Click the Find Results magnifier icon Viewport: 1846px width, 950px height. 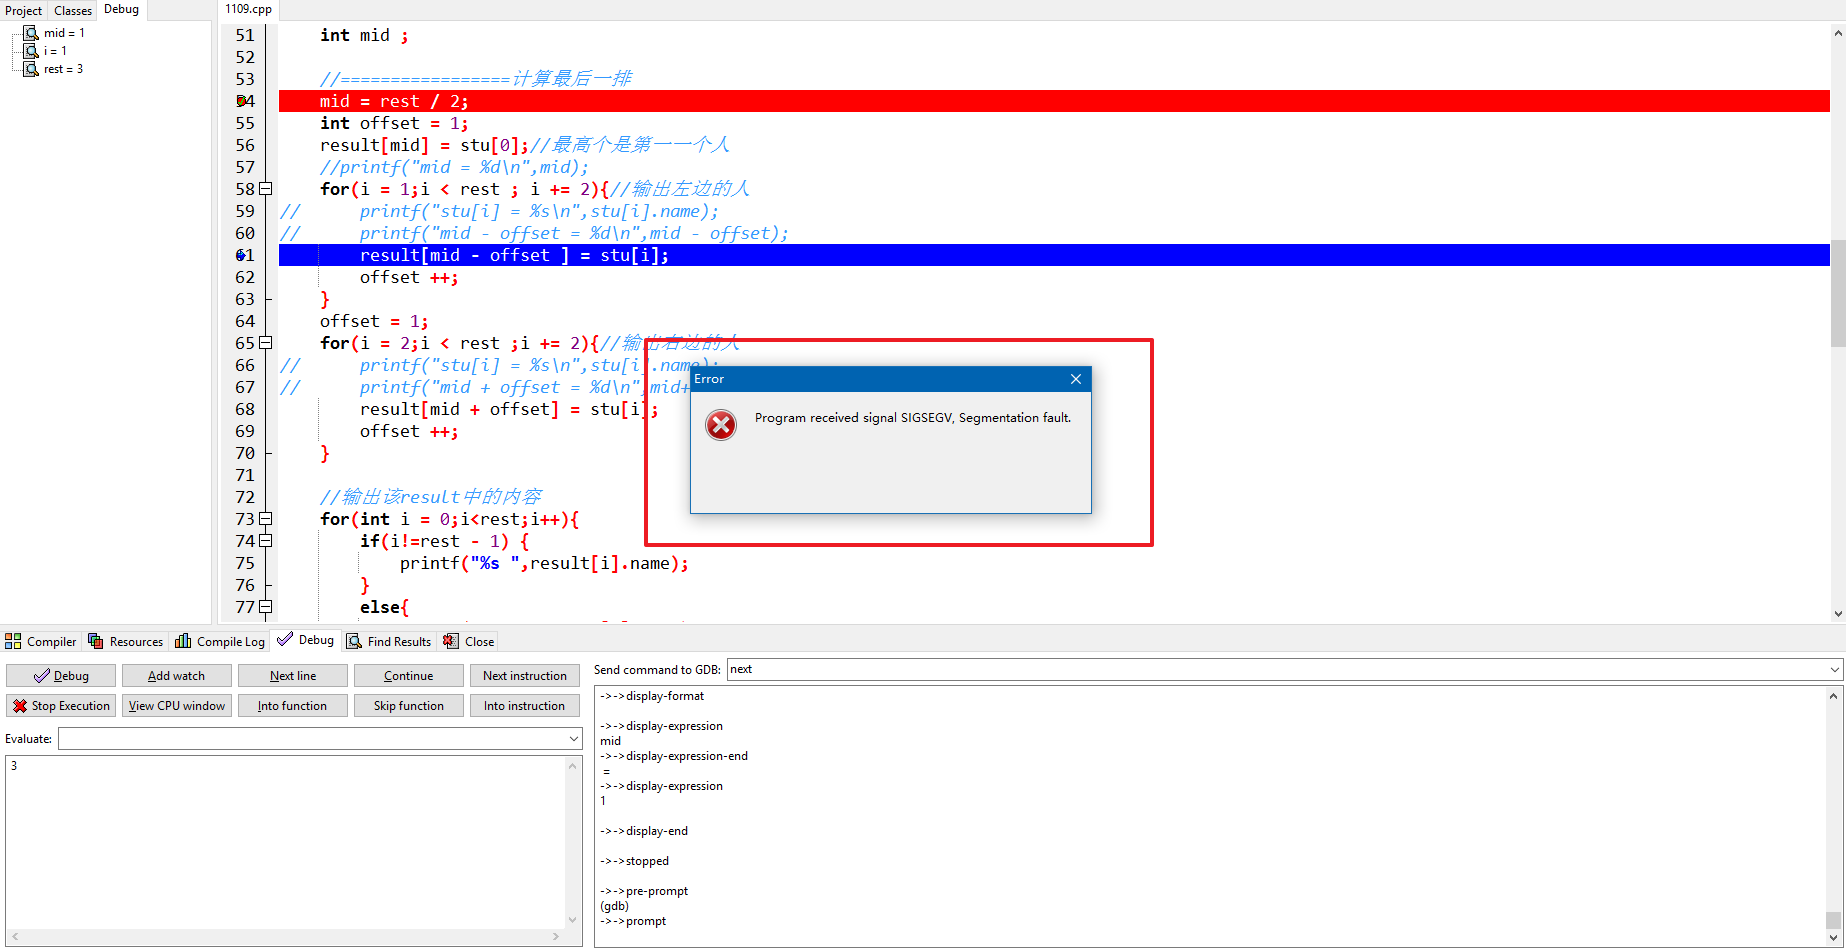(x=354, y=641)
